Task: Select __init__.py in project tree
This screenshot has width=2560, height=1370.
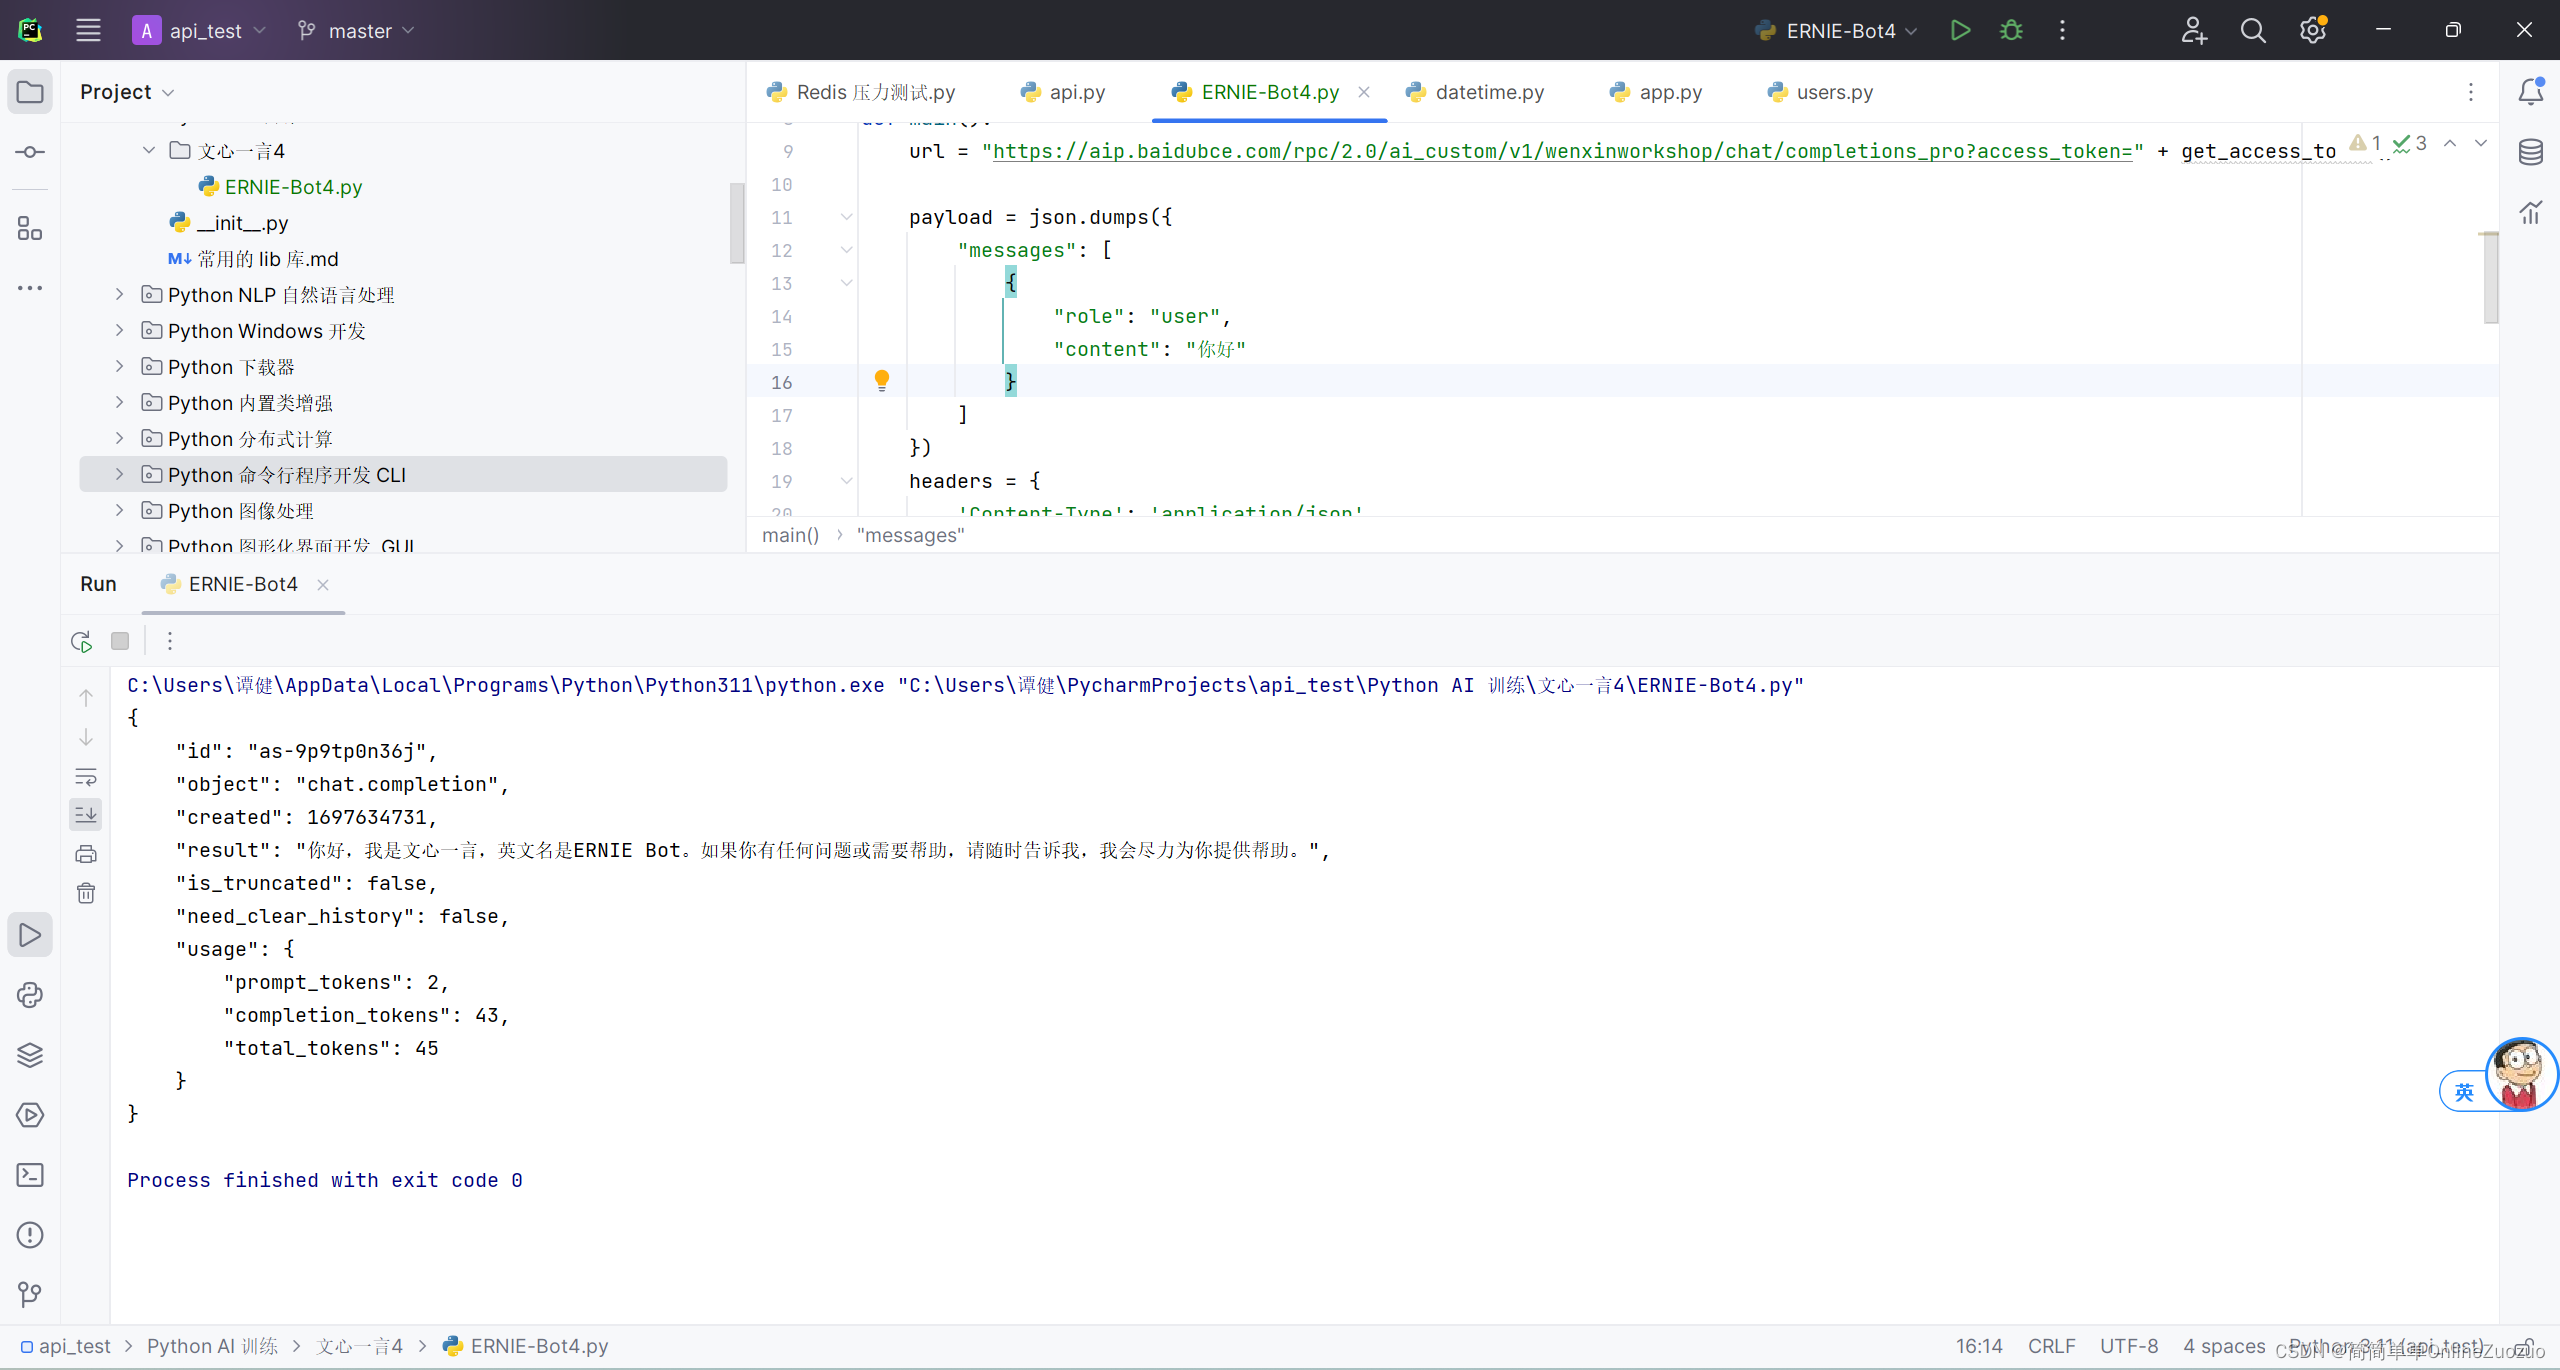Action: pyautogui.click(x=230, y=223)
